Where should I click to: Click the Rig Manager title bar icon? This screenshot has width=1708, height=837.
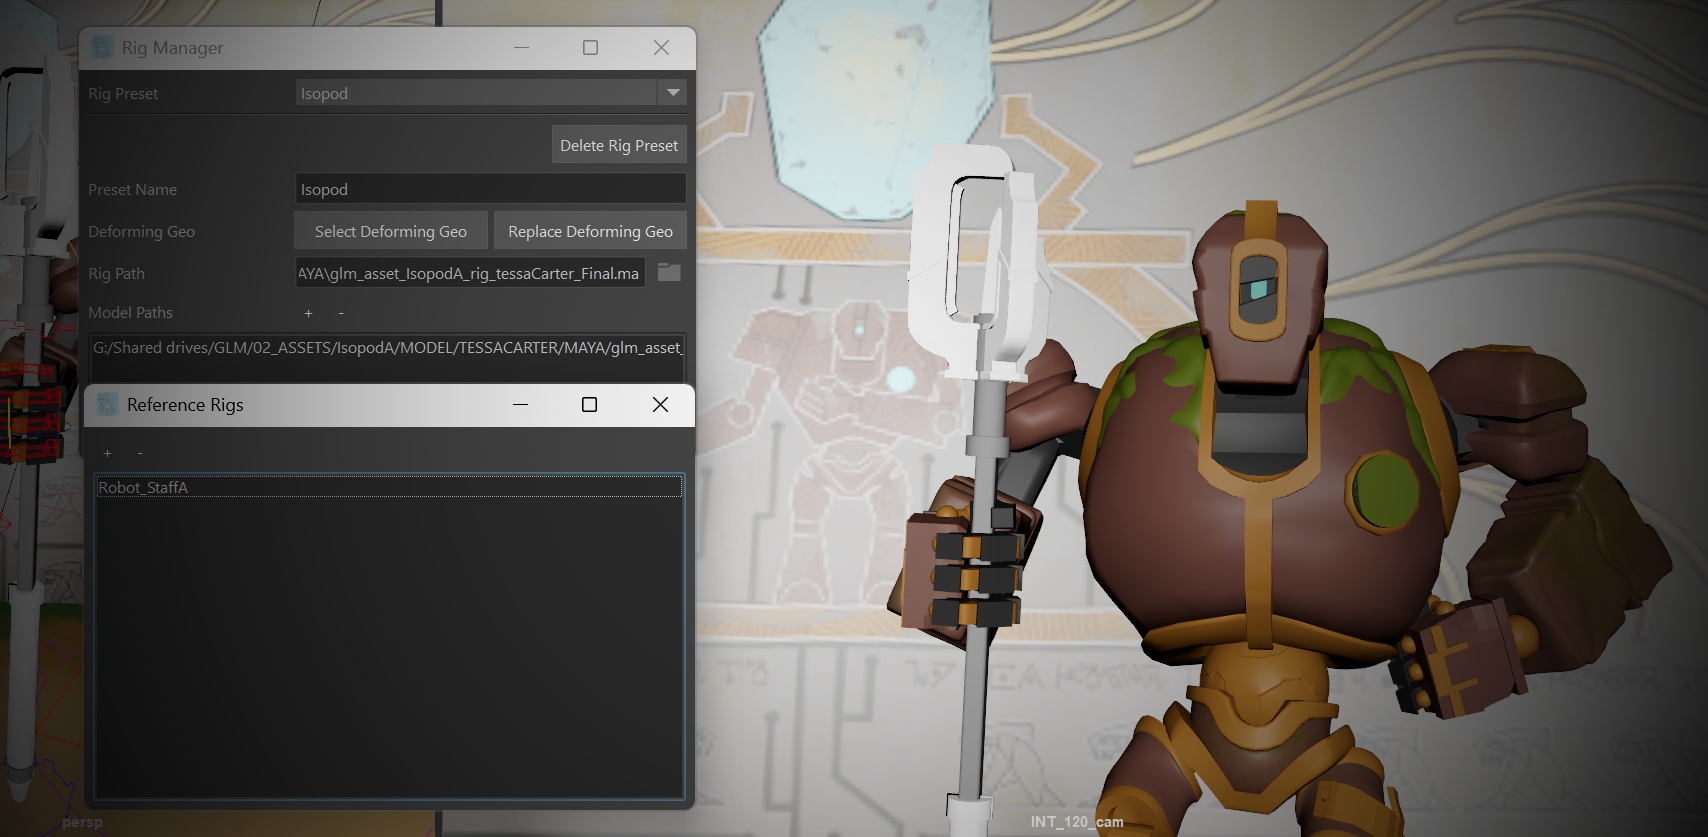tap(102, 47)
